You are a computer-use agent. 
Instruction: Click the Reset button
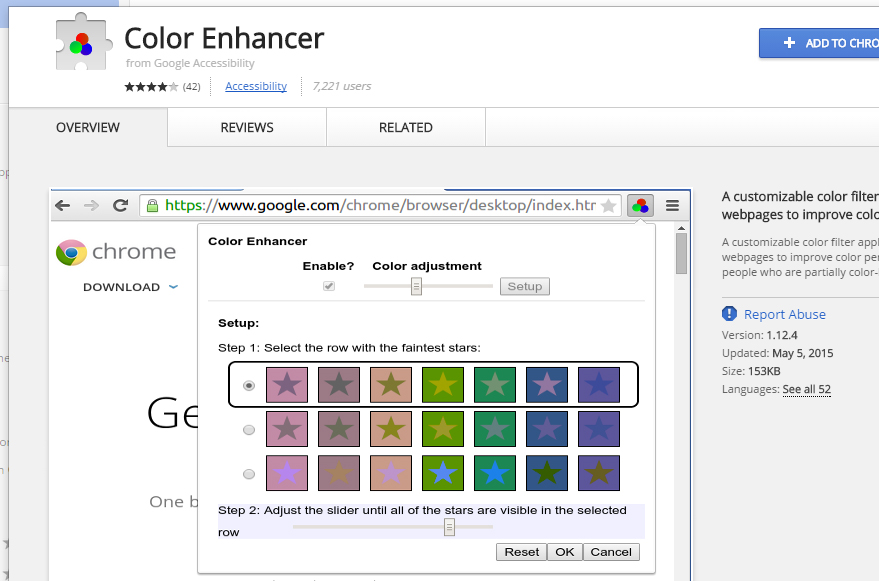[x=521, y=552]
